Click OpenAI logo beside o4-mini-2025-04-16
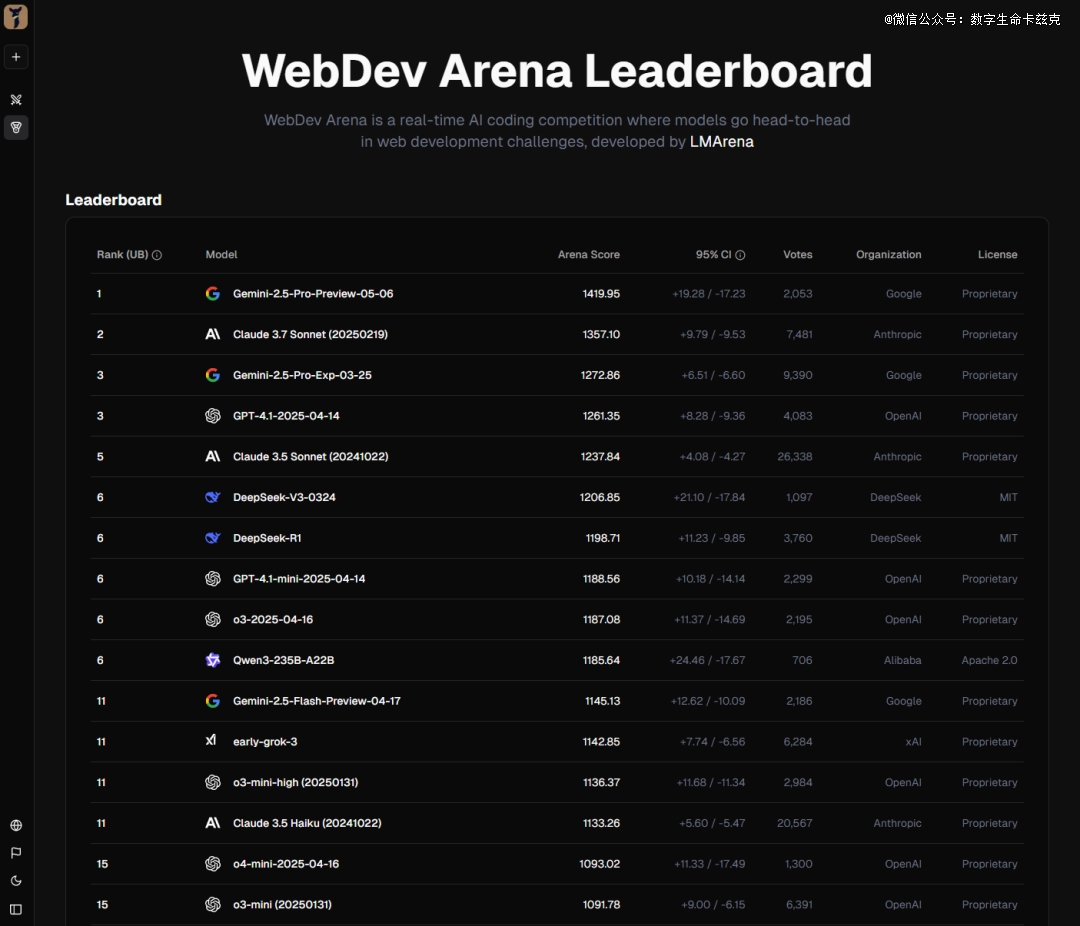1080x926 pixels. point(213,863)
